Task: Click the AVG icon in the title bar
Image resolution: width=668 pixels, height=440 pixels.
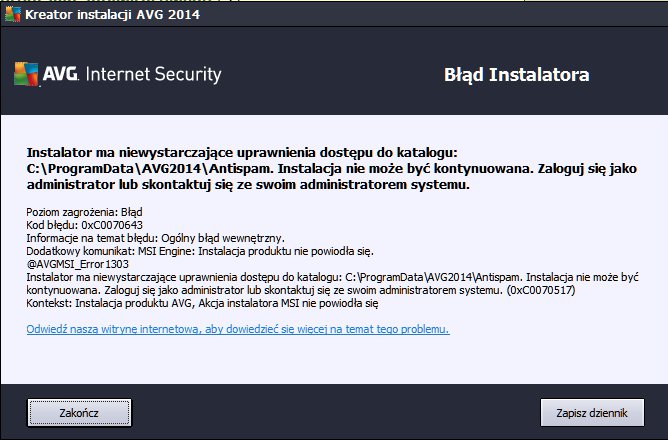Action: click(12, 14)
